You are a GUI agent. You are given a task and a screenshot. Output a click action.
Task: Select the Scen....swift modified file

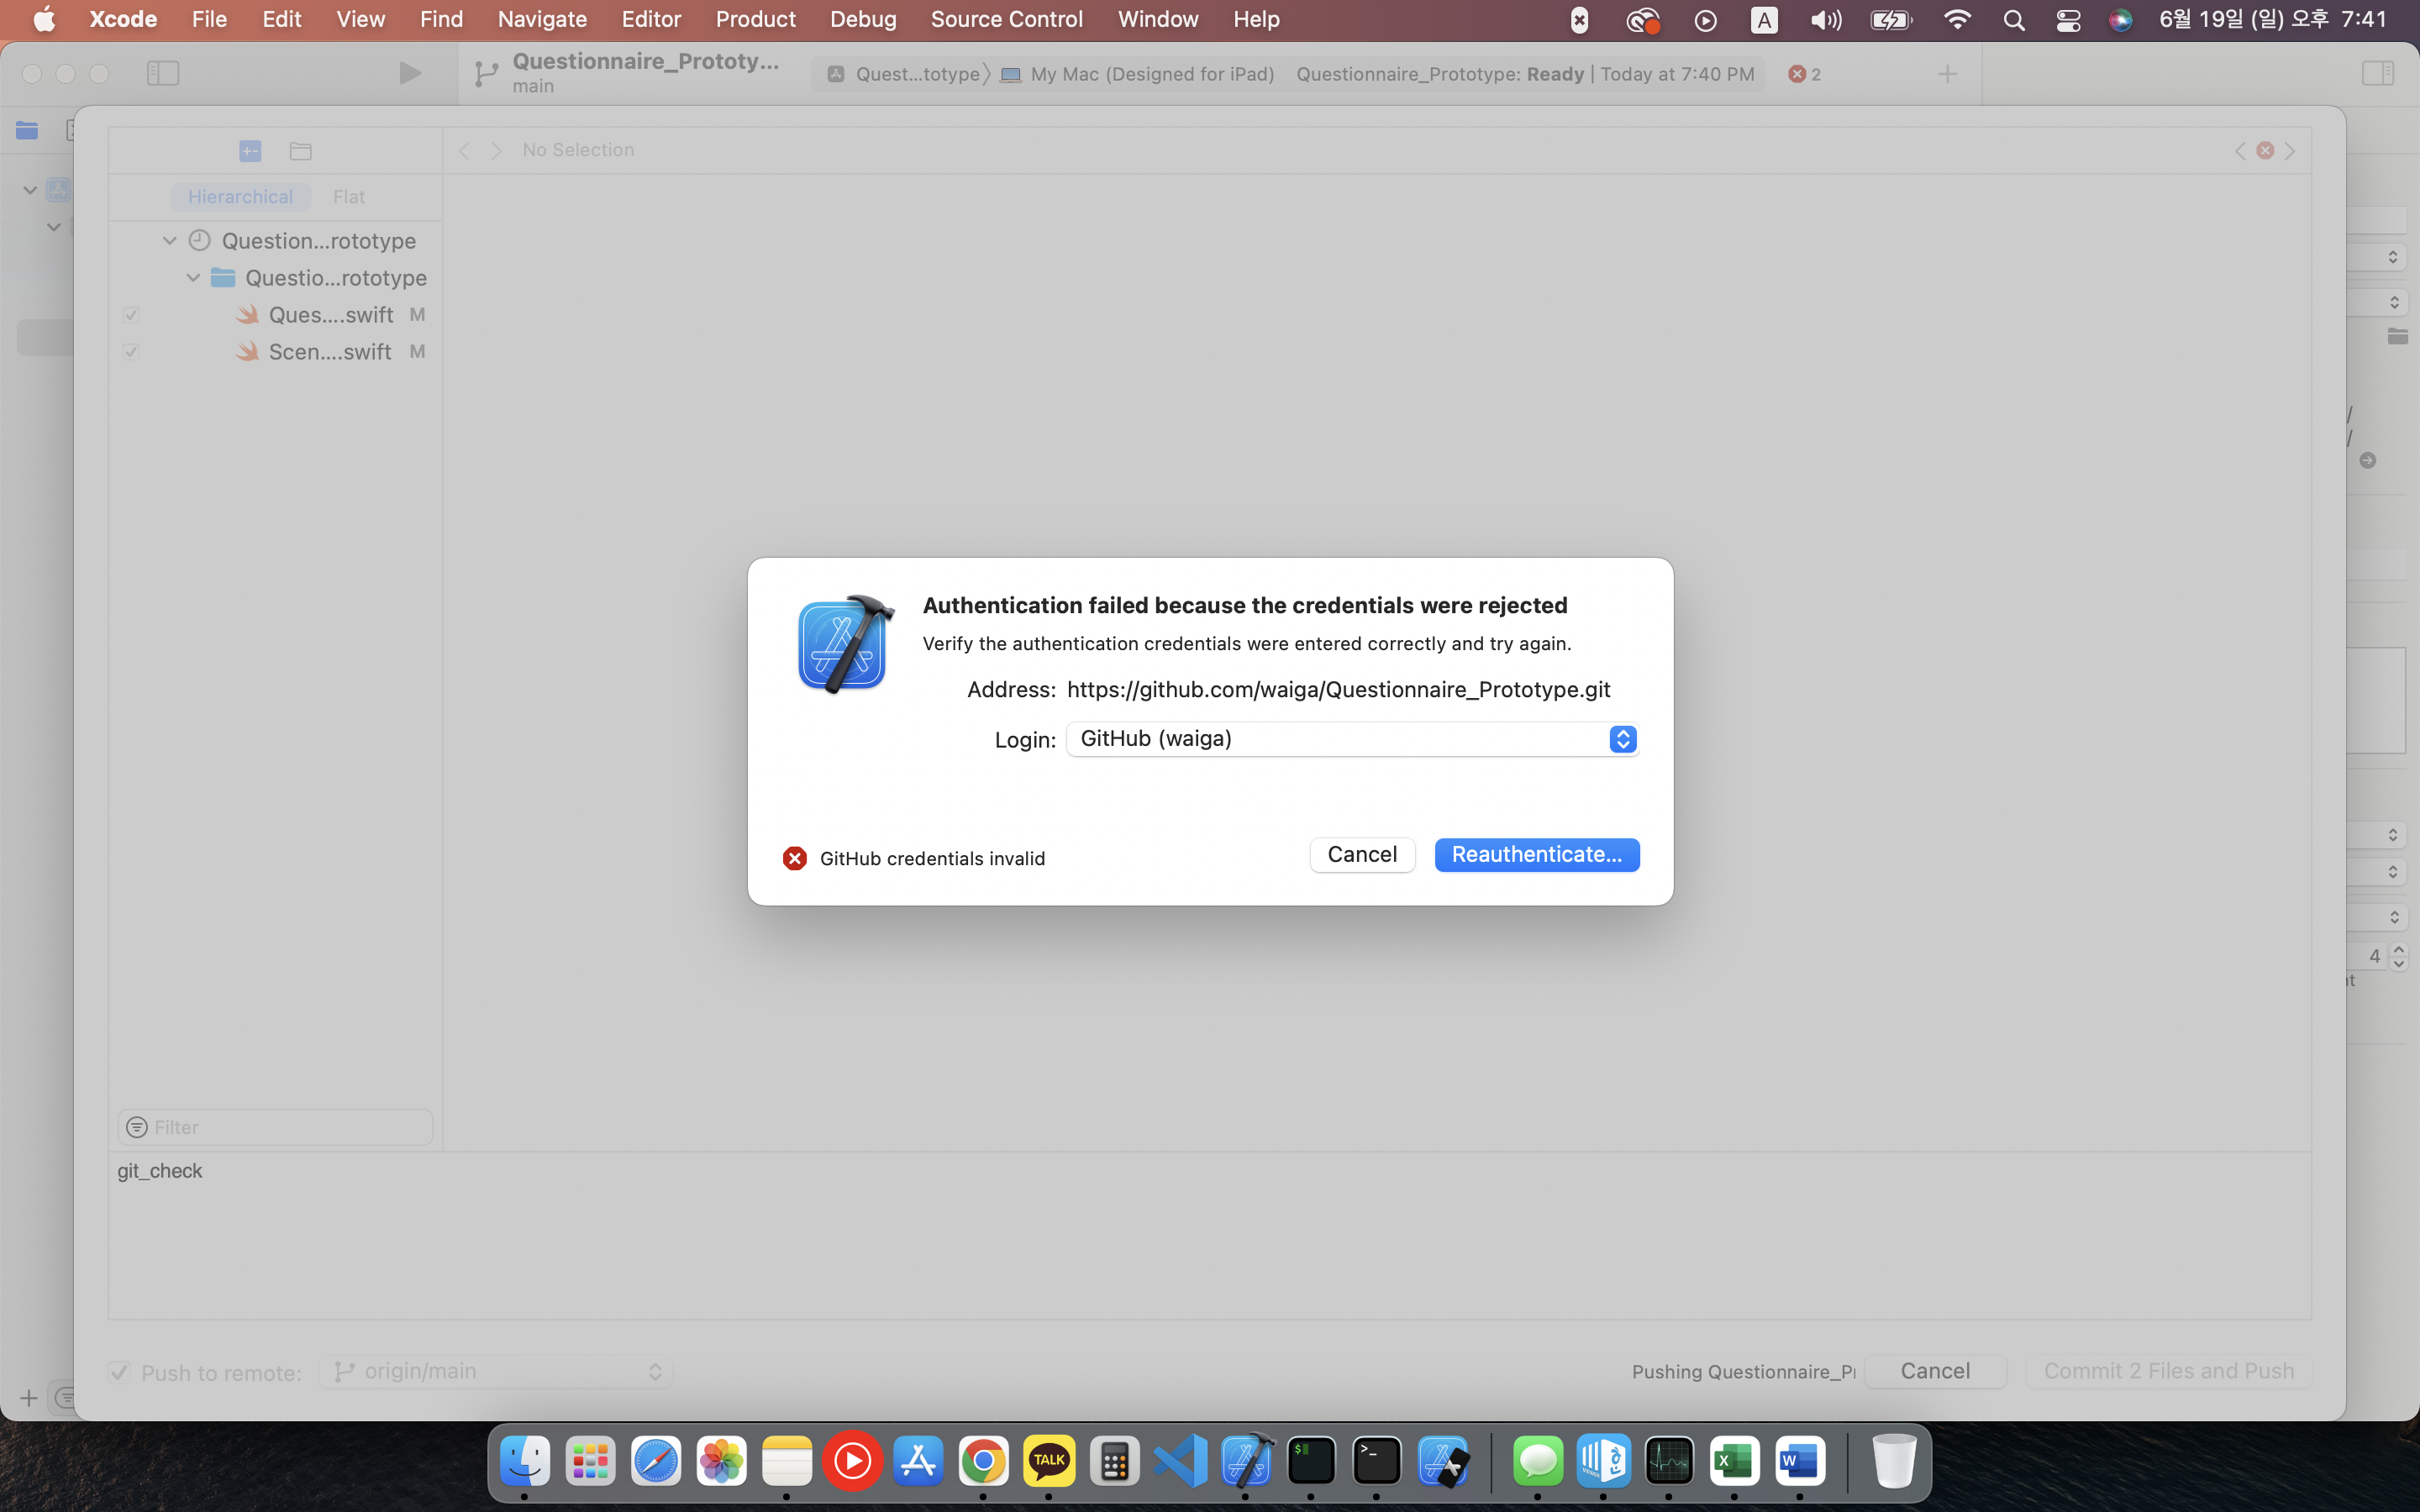(x=330, y=352)
